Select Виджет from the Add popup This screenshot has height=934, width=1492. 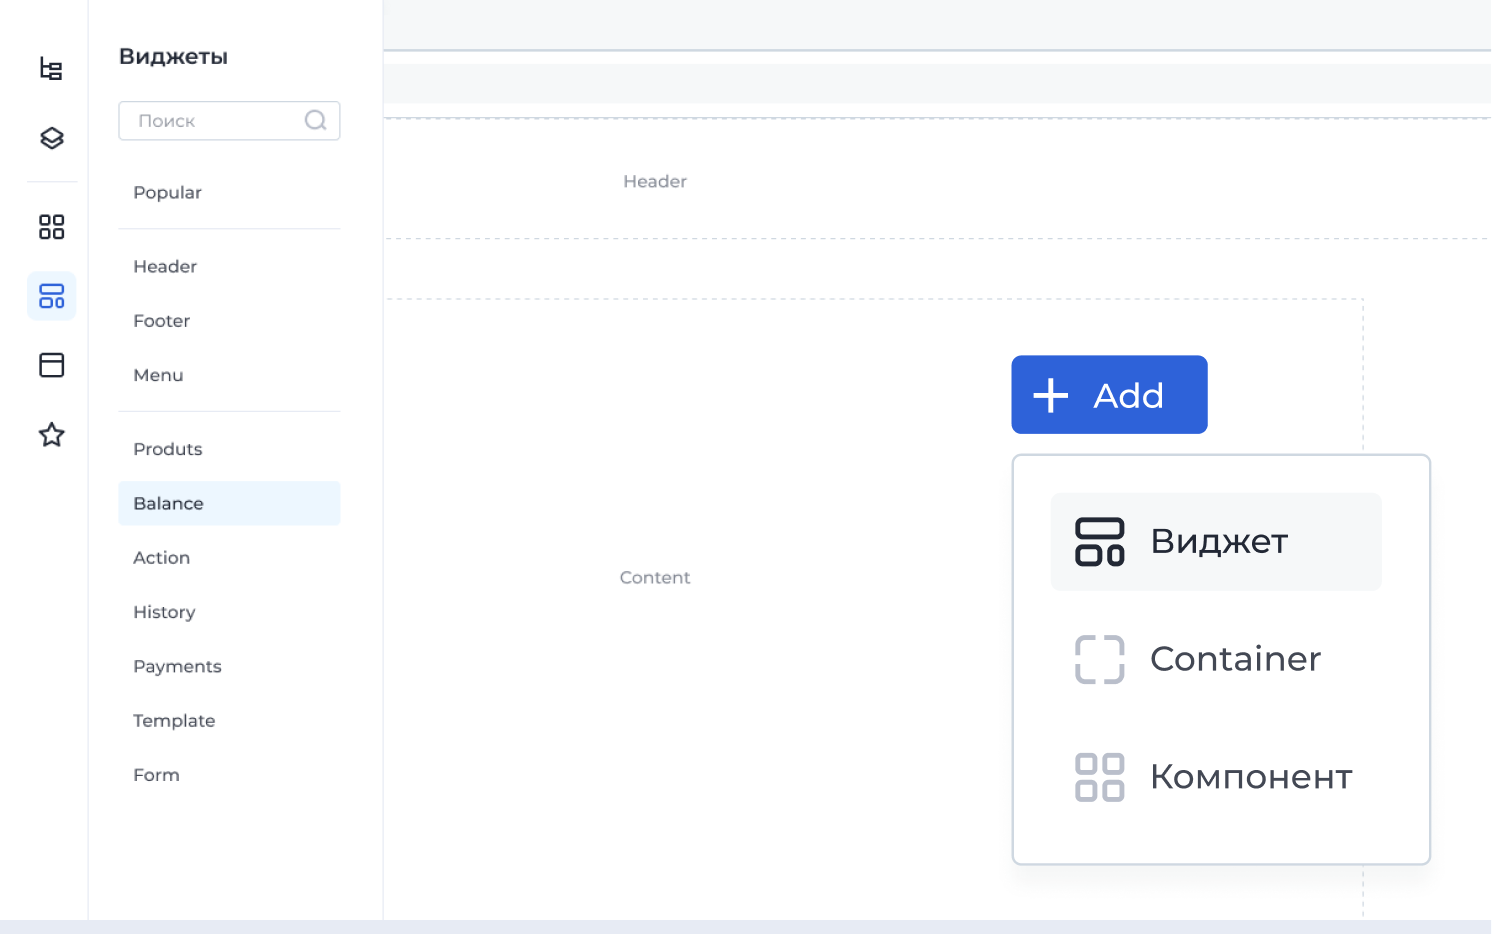(x=1216, y=541)
